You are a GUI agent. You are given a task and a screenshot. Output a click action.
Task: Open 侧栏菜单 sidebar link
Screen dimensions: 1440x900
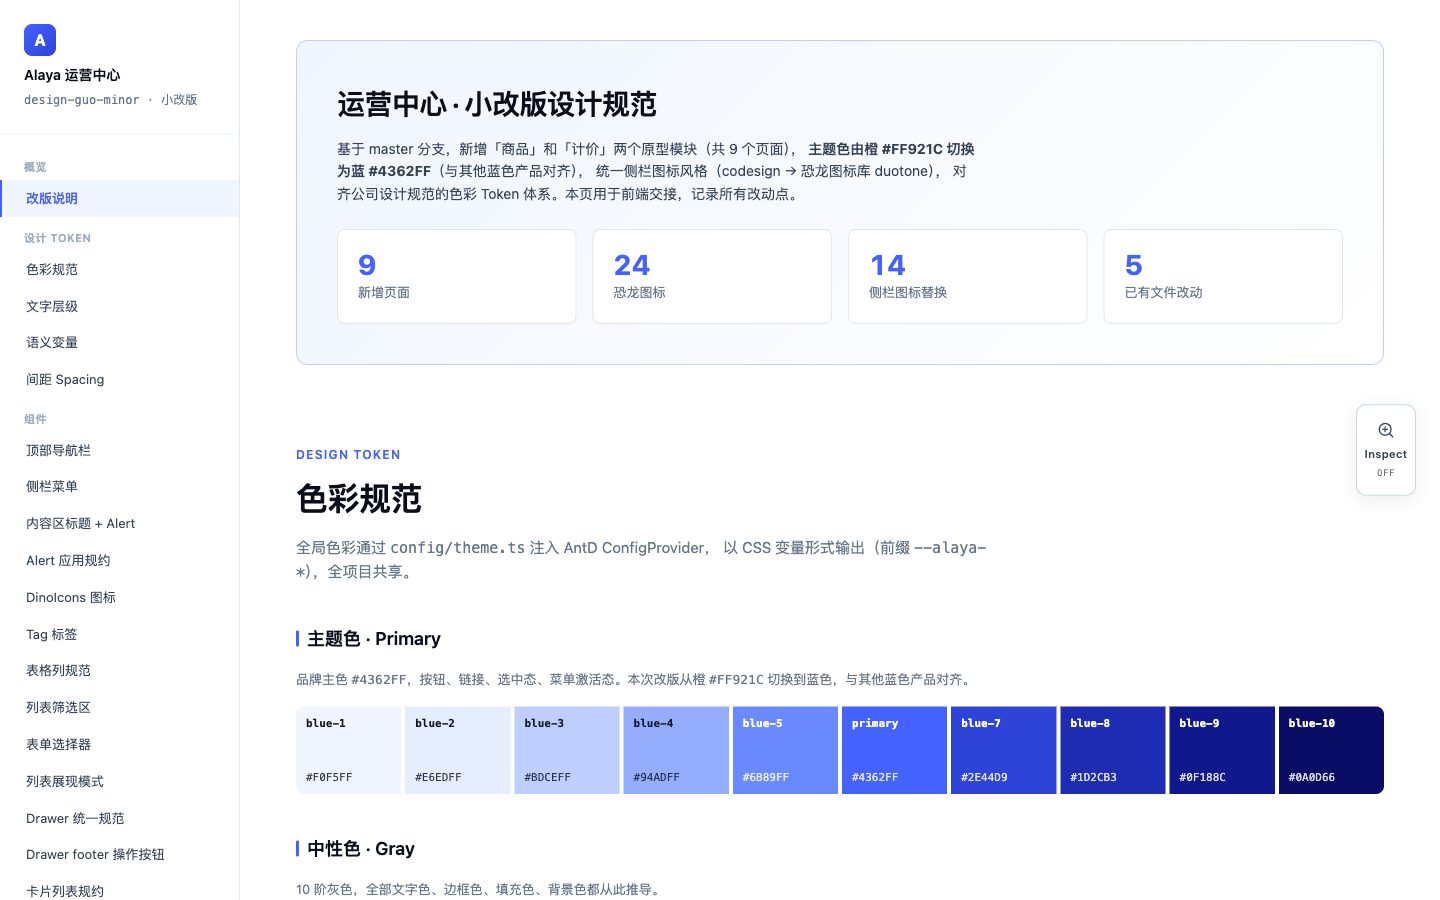(119, 486)
